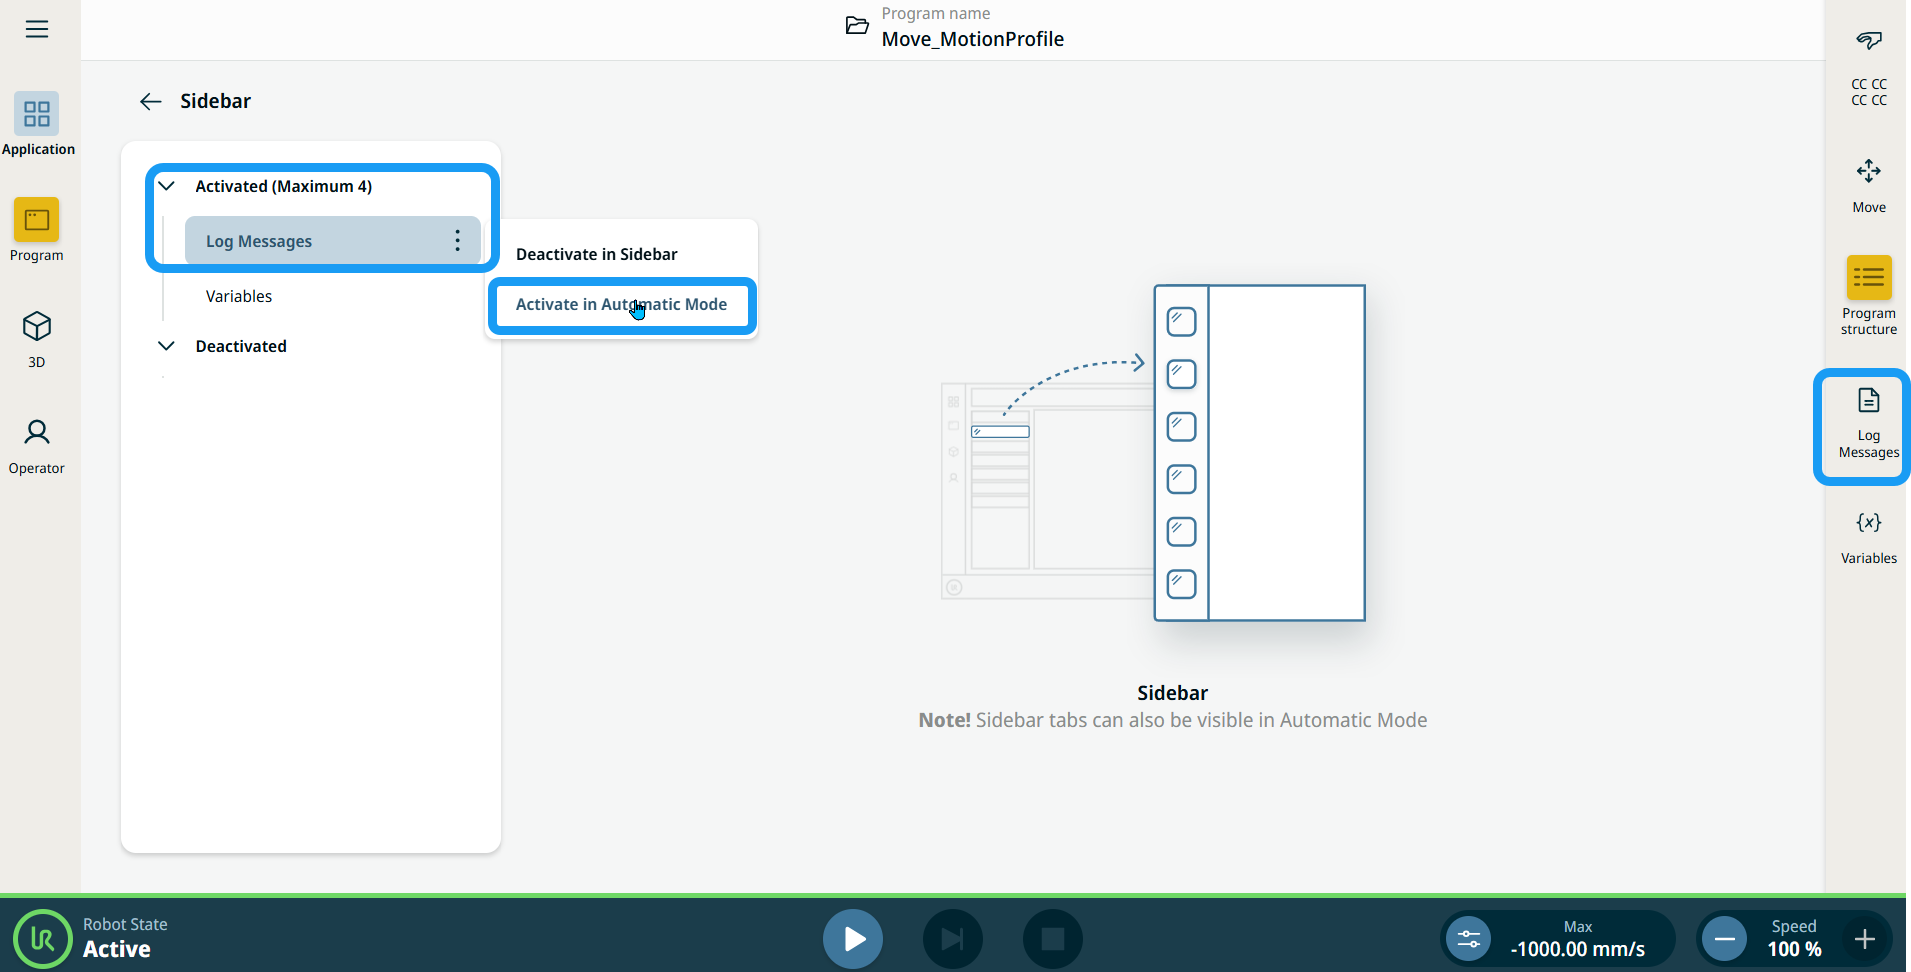The height and width of the screenshot is (972, 1911).
Task: Open the Operator screen
Action: [37, 445]
